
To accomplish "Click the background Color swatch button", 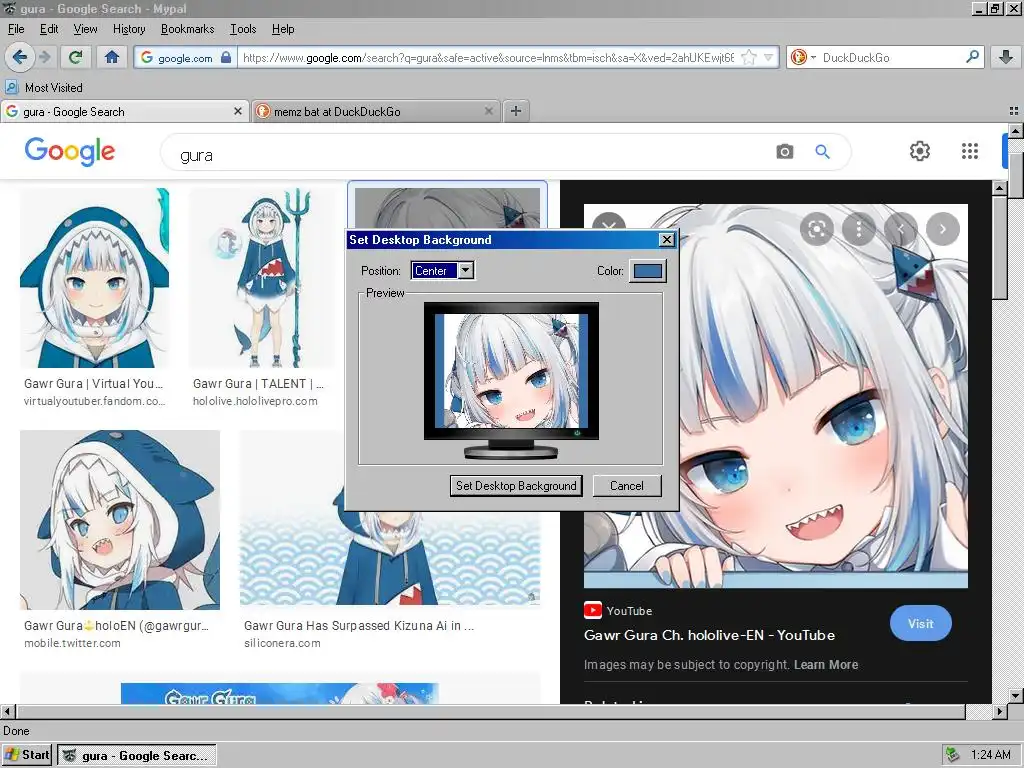I will (648, 271).
